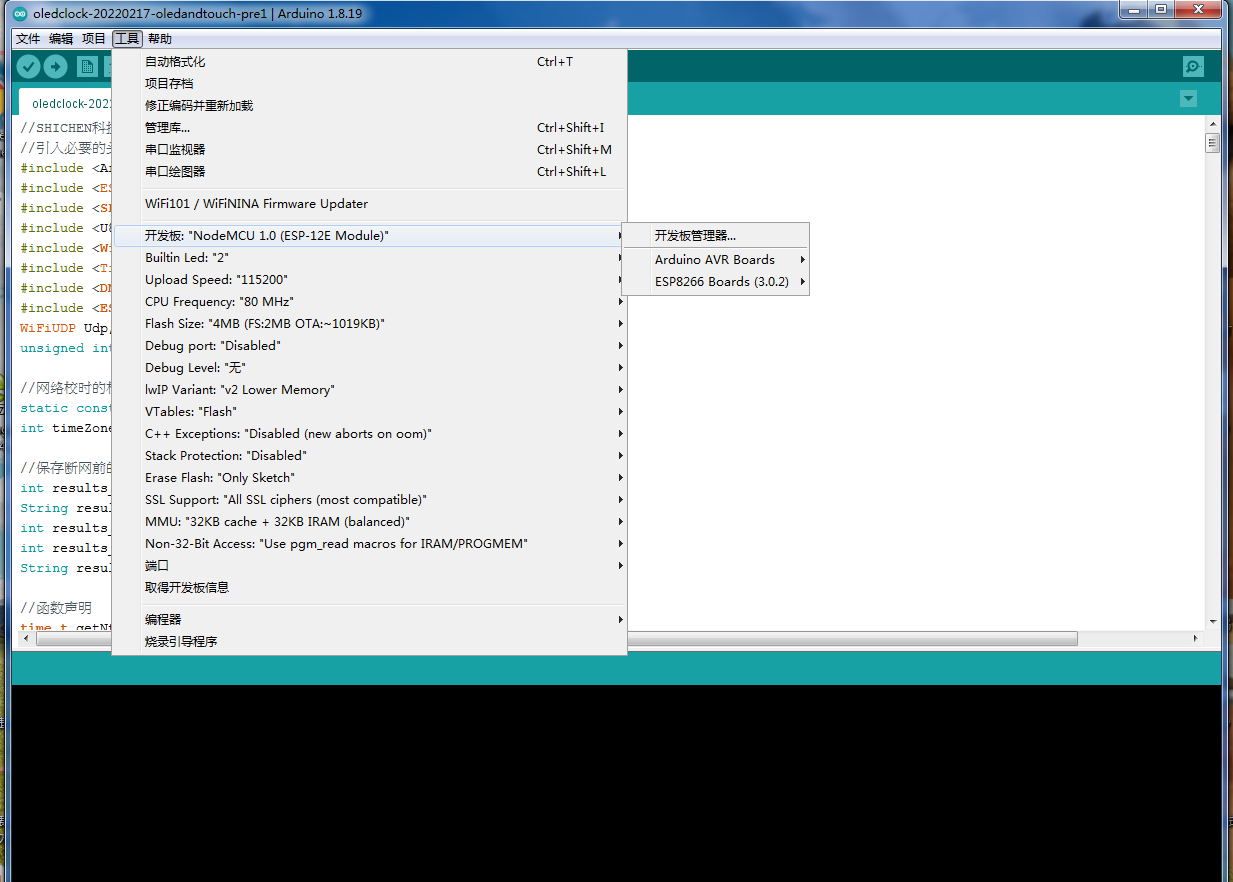Click the editor vertical scrollbar down arrow
Screen dimensions: 1233x882
[x=1212, y=621]
